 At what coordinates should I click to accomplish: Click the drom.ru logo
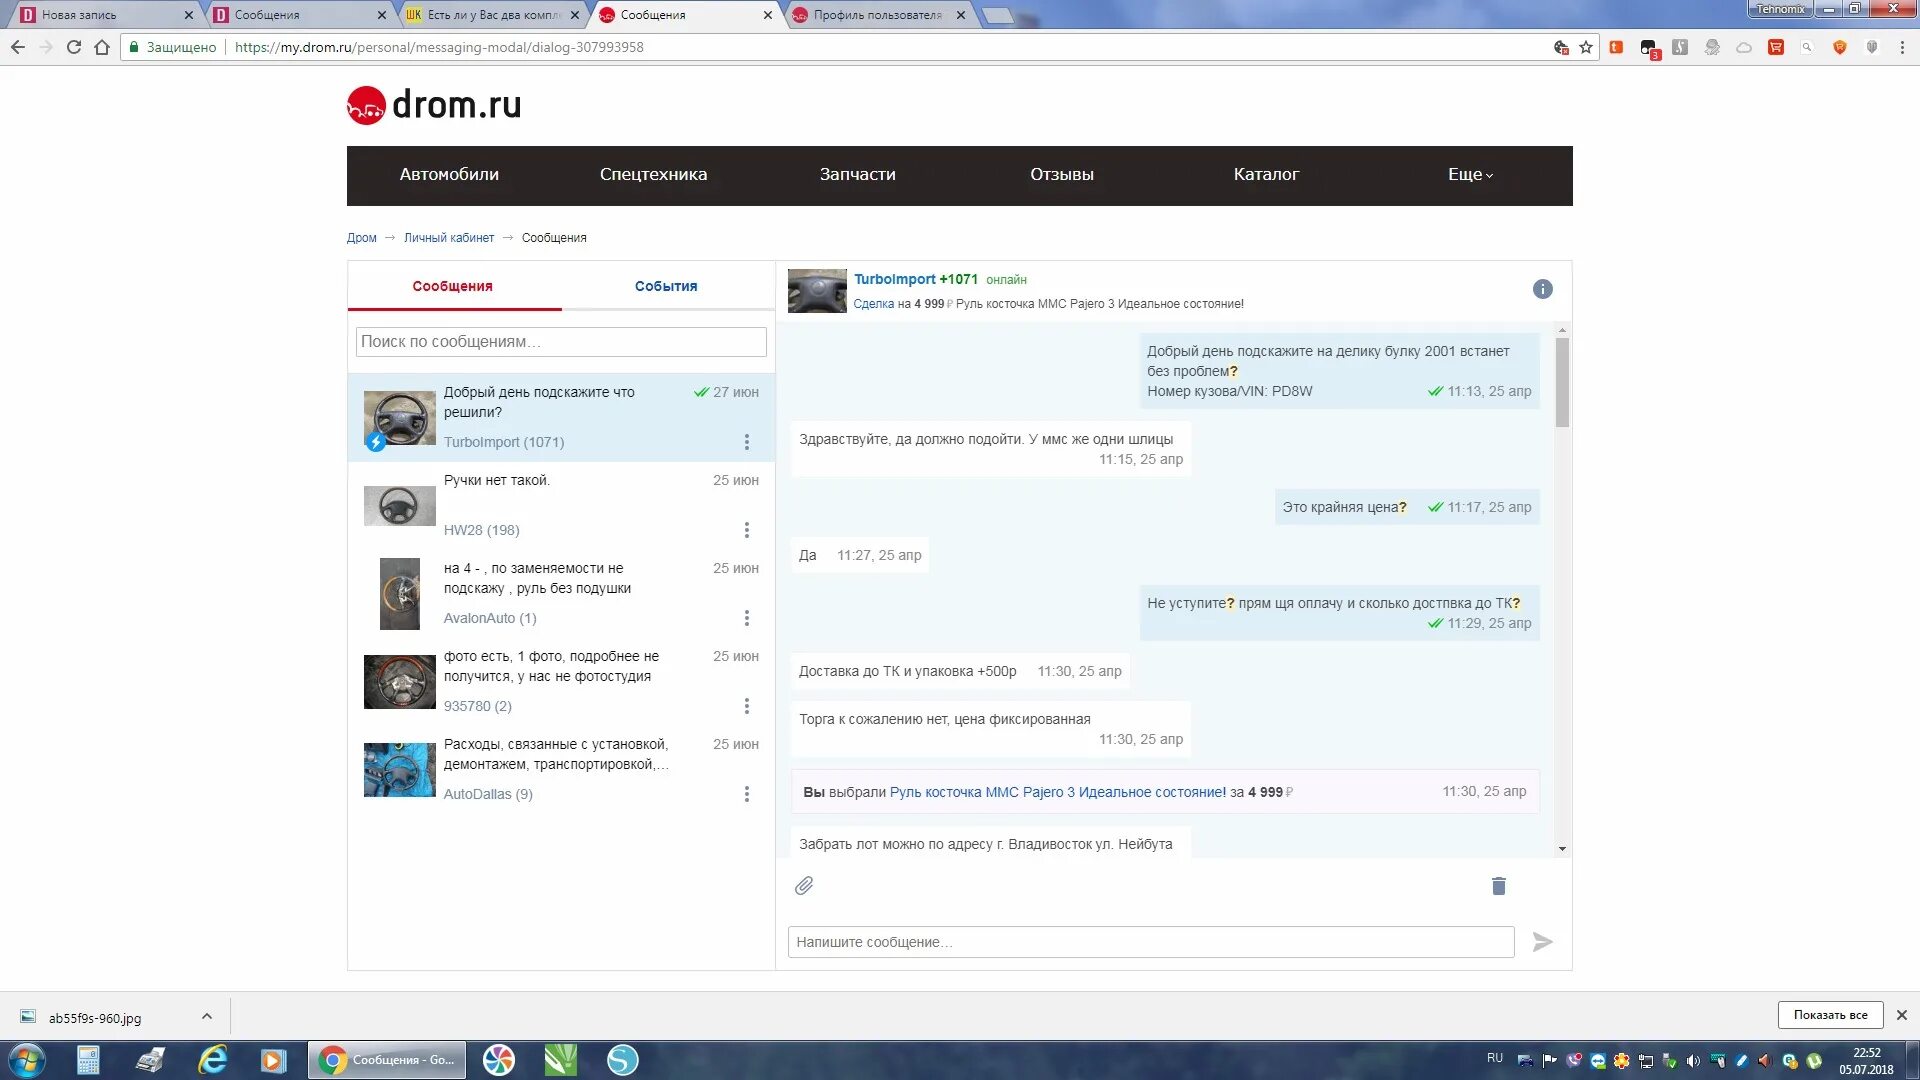coord(434,105)
